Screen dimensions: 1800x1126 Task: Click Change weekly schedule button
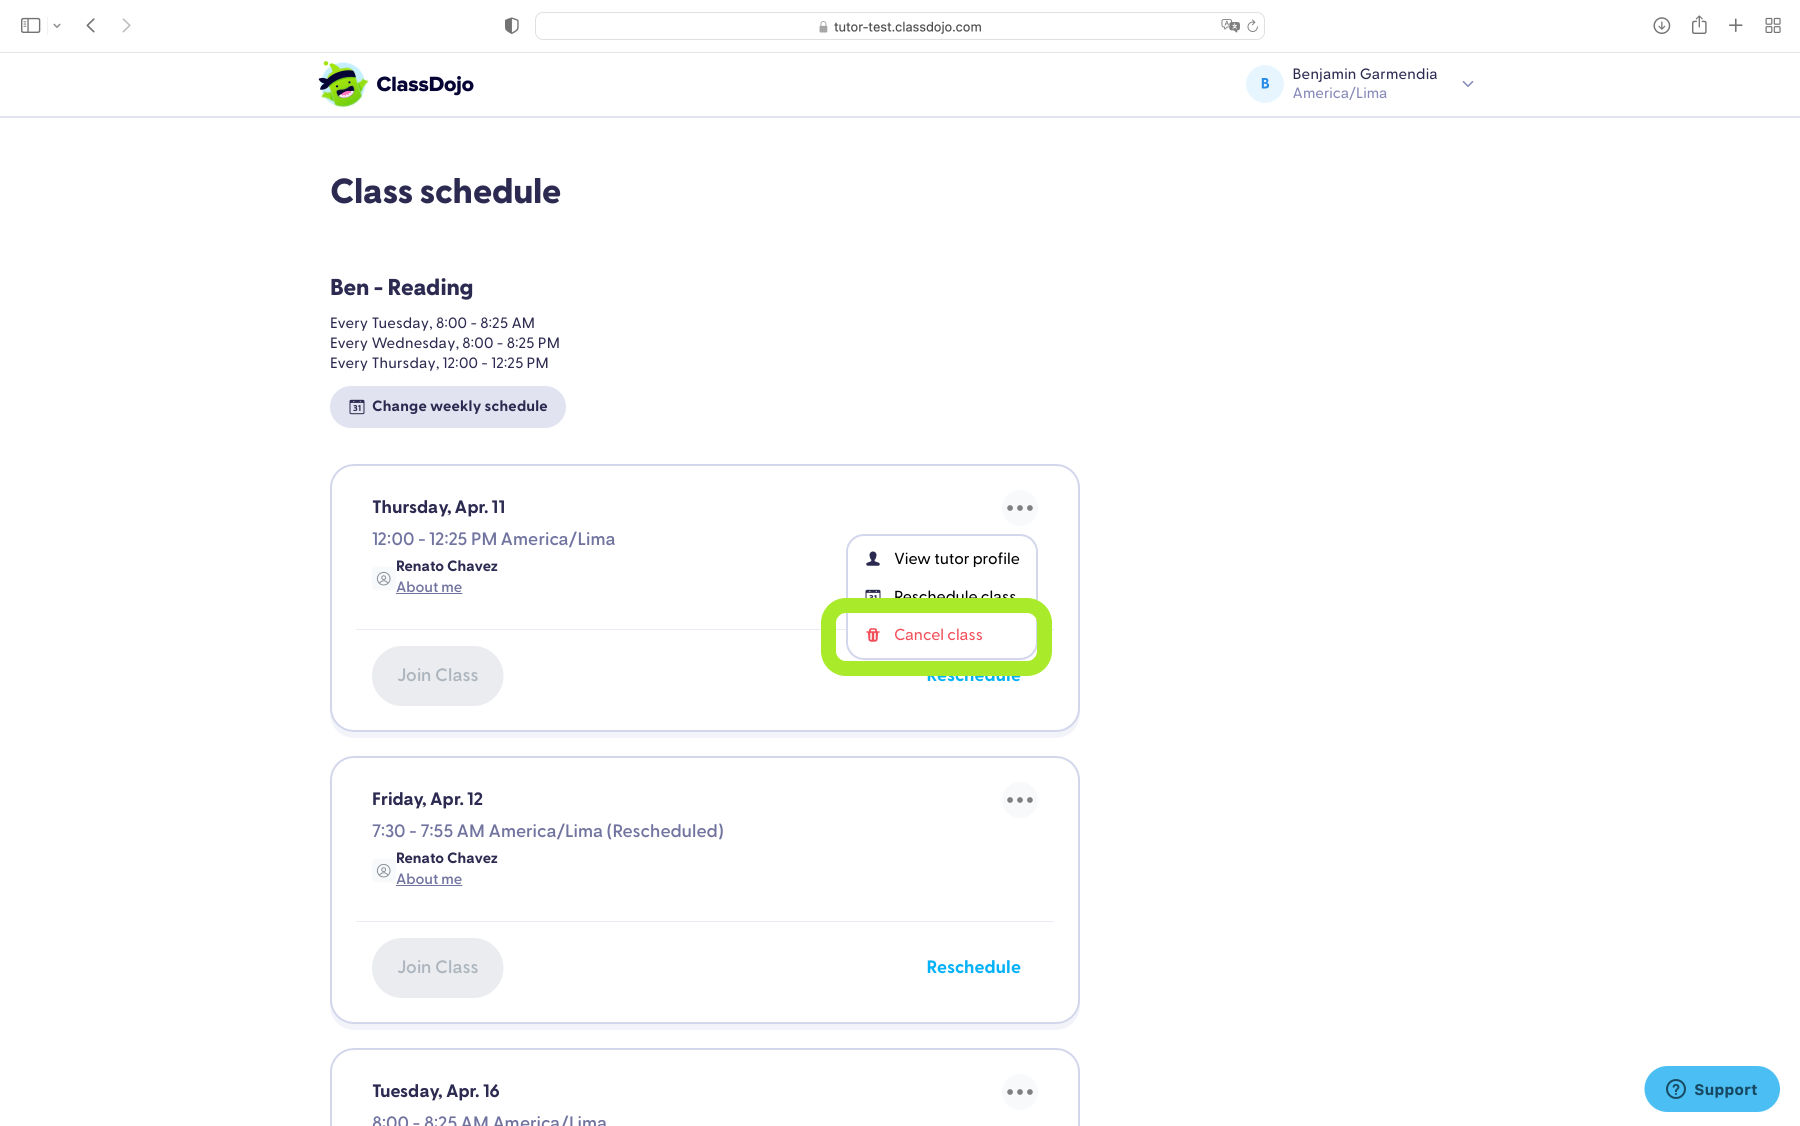(x=448, y=407)
